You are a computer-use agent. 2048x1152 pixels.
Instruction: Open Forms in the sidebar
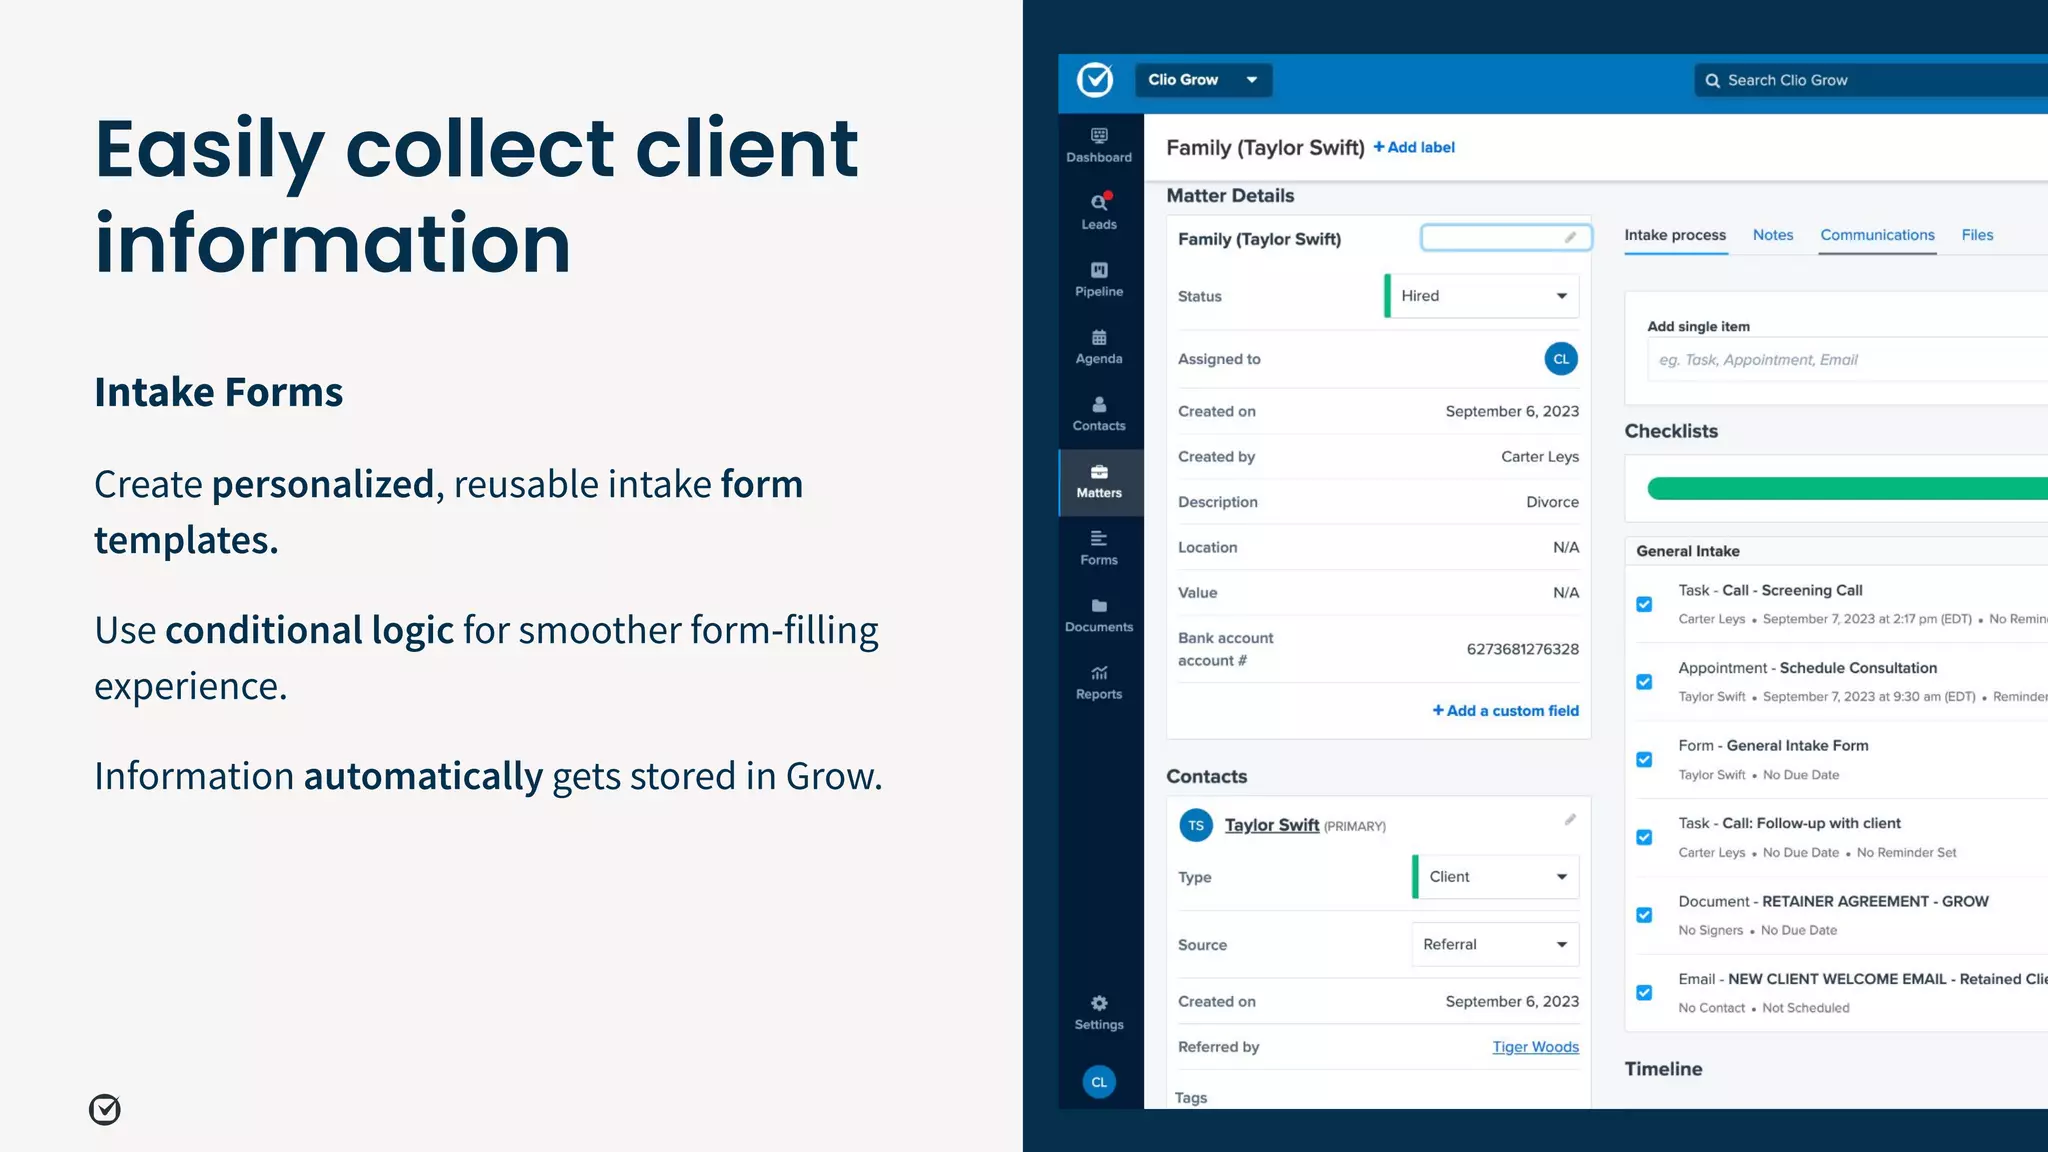pos(1099,548)
